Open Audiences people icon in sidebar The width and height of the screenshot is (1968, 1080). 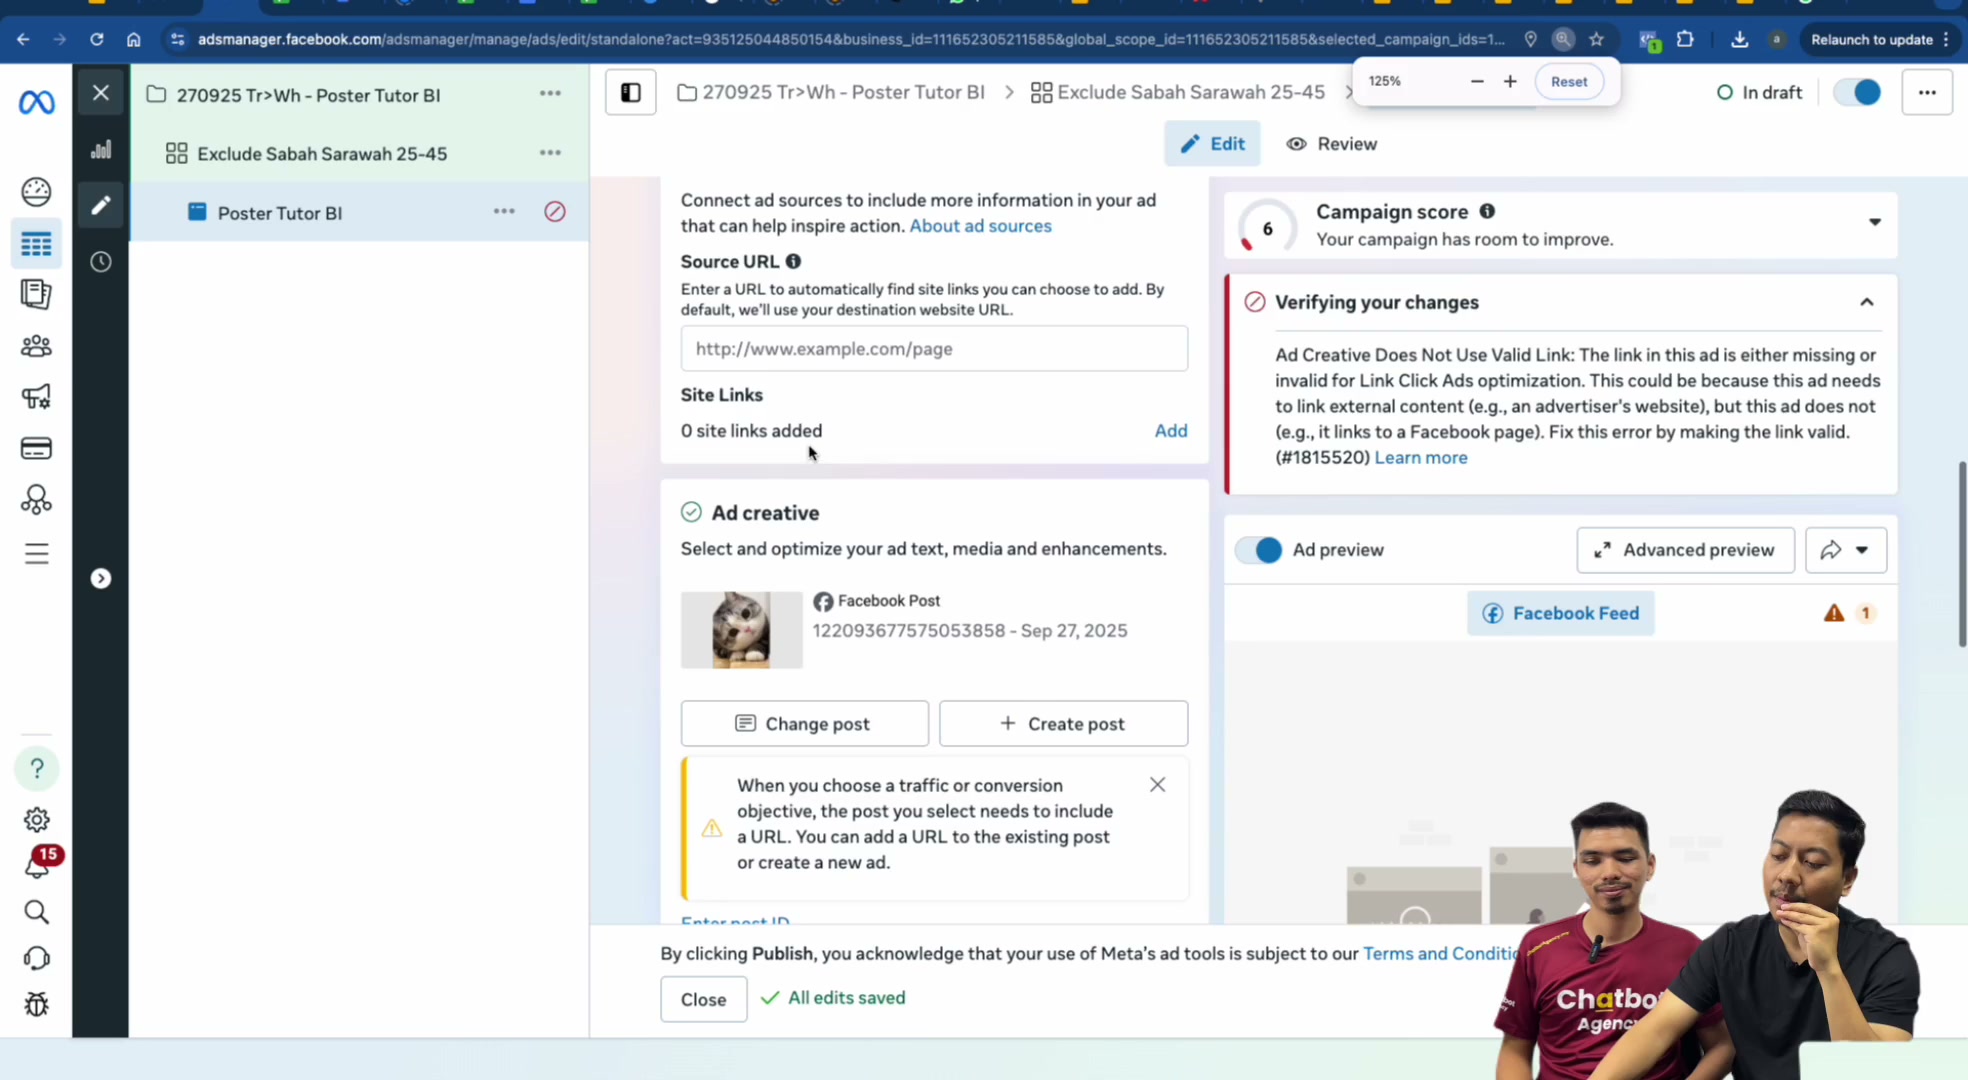36,346
